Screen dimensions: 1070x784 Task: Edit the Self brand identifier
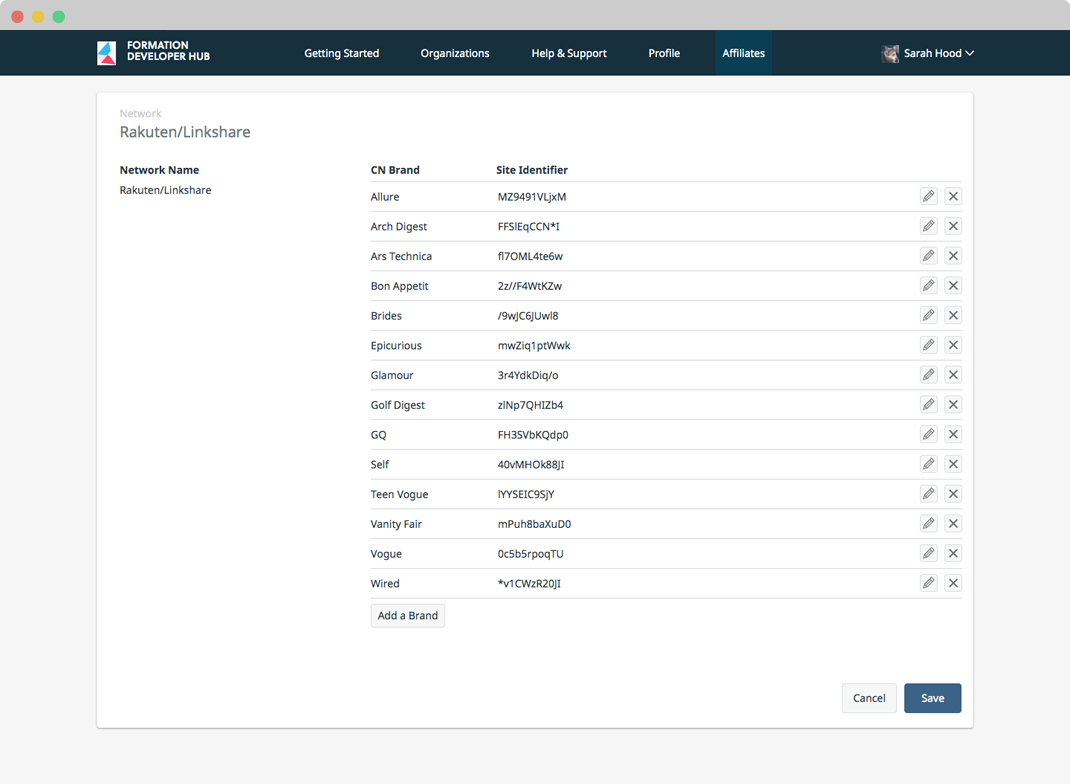(928, 464)
